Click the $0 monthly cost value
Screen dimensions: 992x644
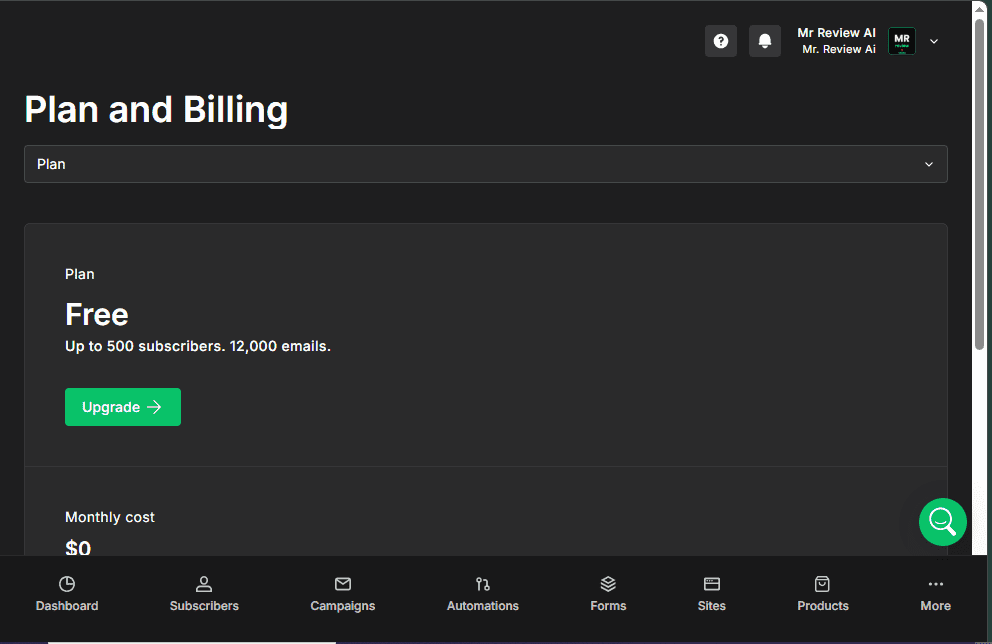(x=78, y=547)
